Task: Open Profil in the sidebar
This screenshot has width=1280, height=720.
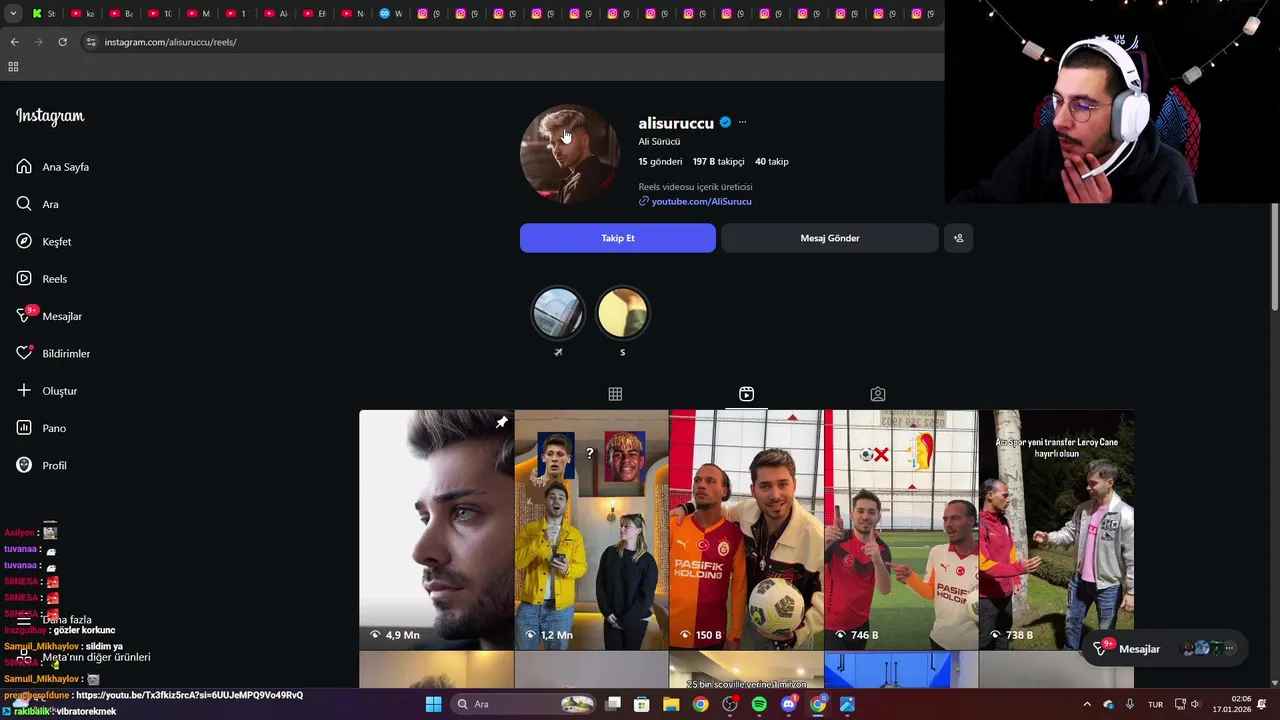Action: (x=42, y=465)
